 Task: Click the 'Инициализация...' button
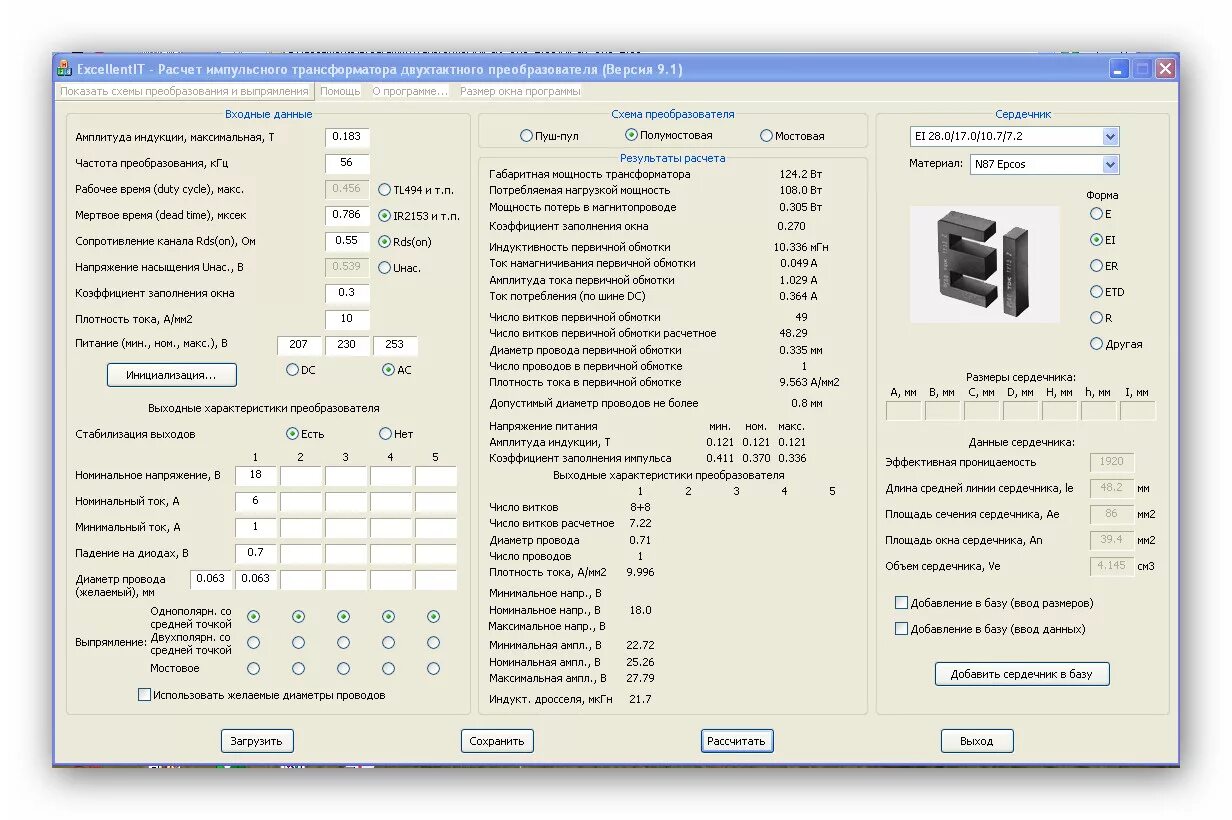click(x=172, y=375)
